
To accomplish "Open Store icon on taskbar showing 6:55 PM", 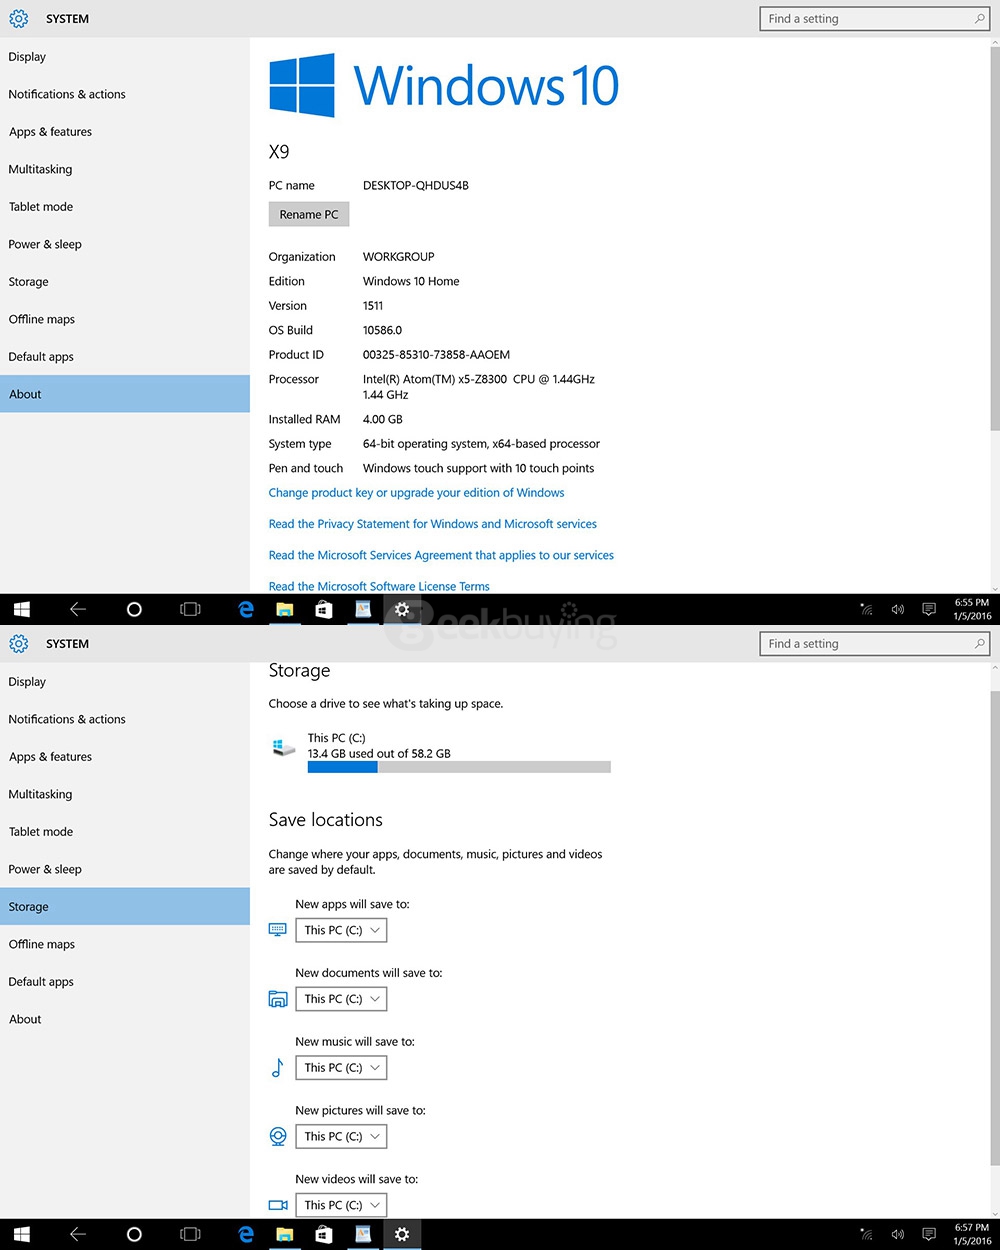I will 324,609.
